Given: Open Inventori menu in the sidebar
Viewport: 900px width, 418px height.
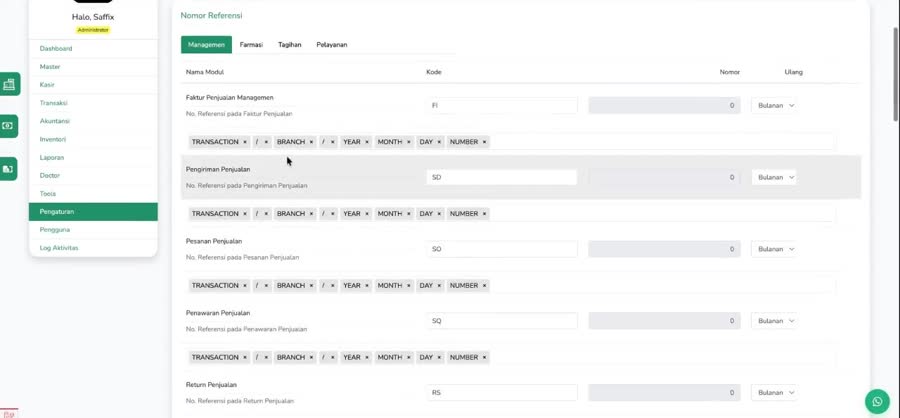Looking at the screenshot, I should pos(93,140).
